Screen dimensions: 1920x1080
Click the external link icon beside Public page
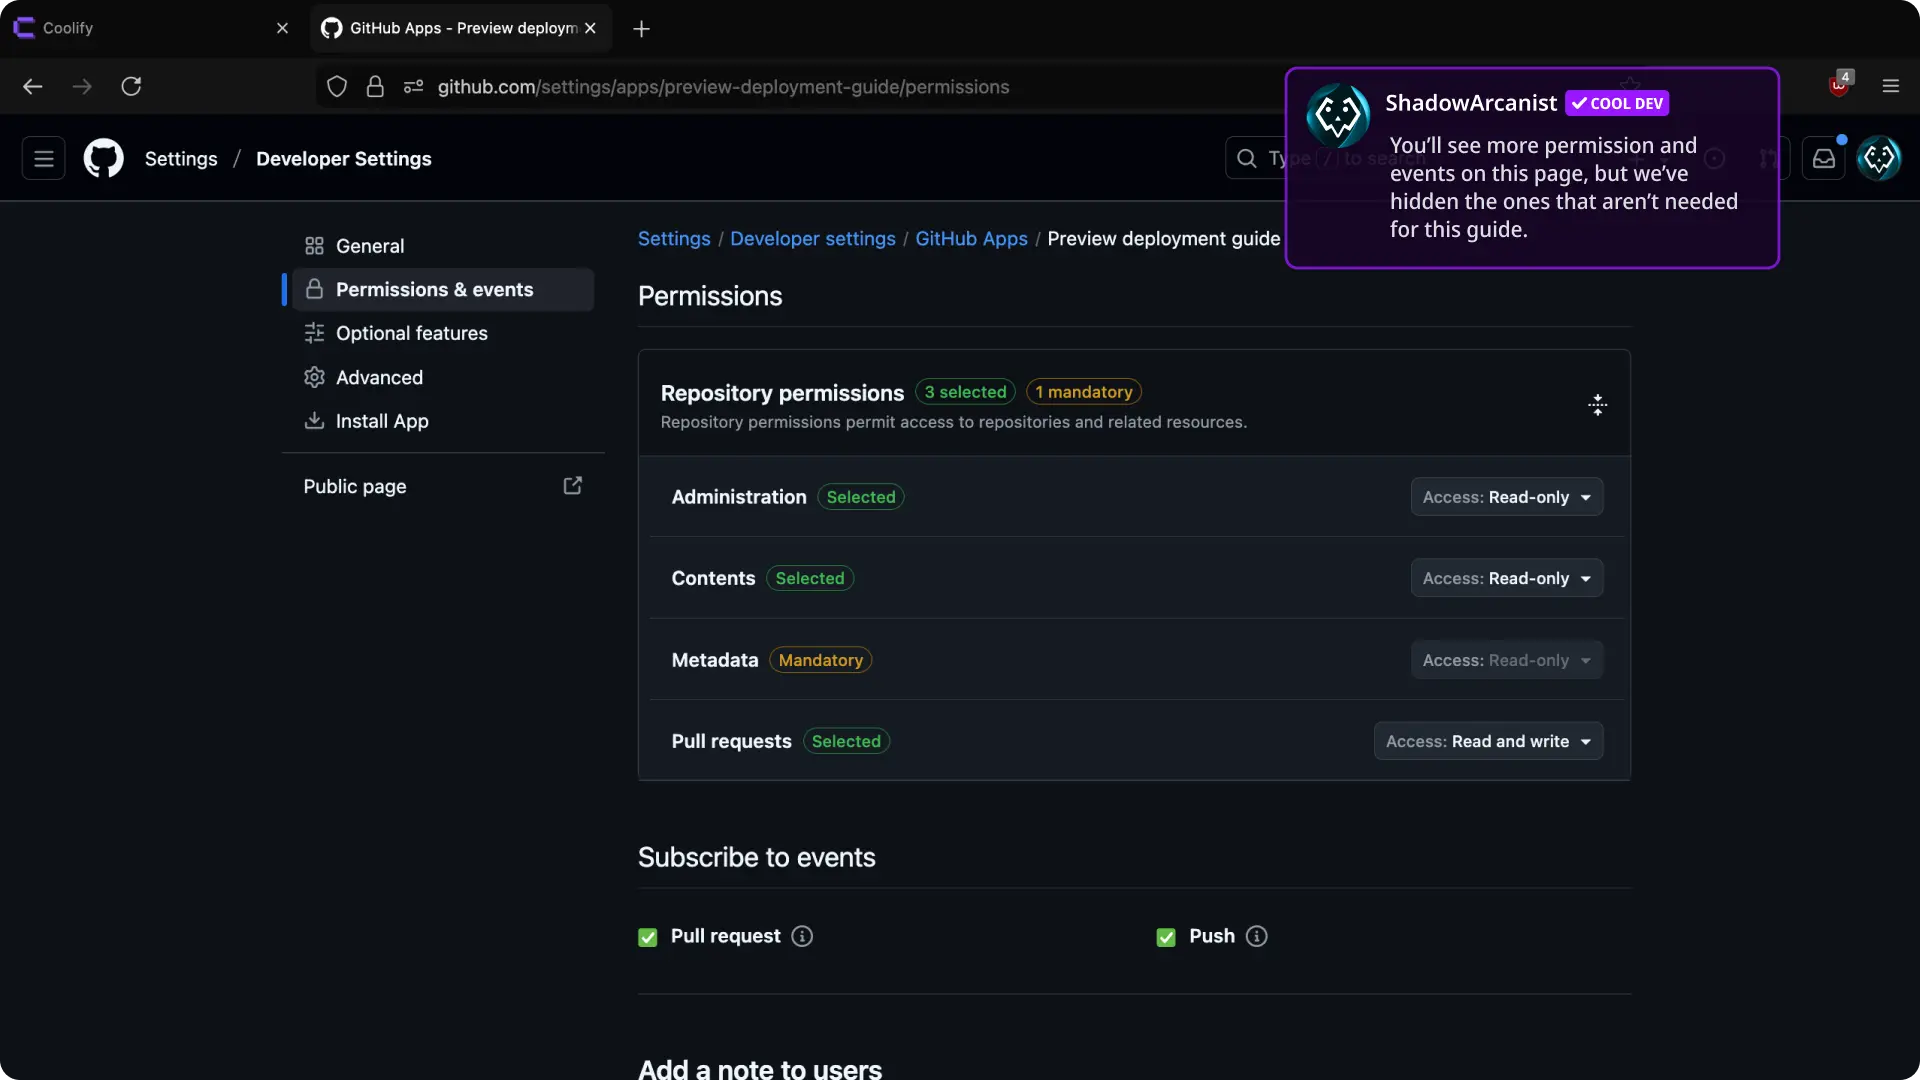(x=572, y=486)
